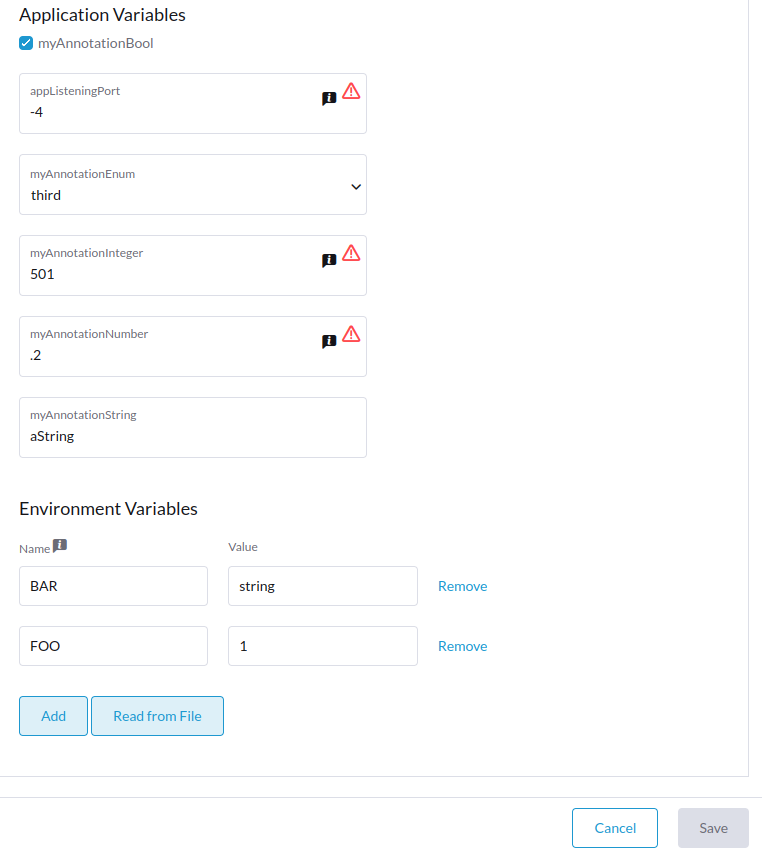Open the myAnnotationEnum dropdown
Screen dimensions: 762x853
(x=192, y=185)
